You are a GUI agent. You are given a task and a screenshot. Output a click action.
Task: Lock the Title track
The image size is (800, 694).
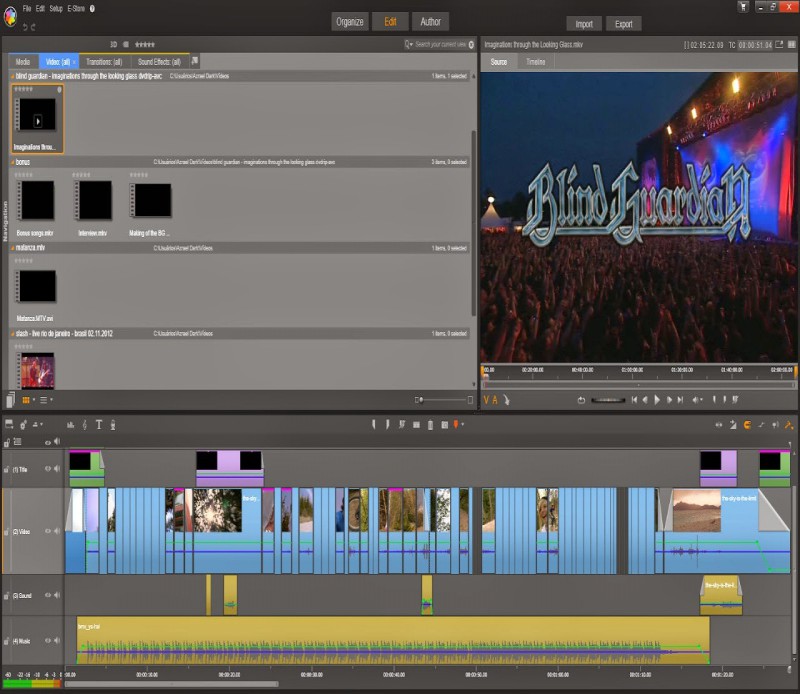click(x=7, y=469)
